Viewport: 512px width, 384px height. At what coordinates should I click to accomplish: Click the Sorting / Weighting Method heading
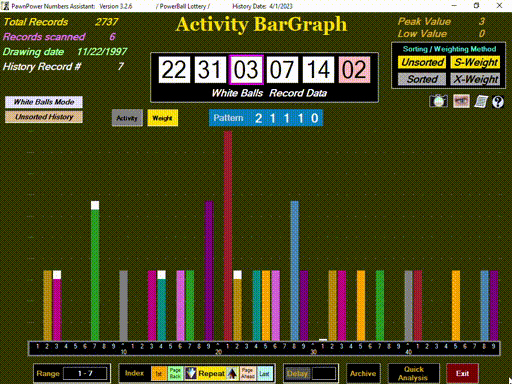(x=449, y=49)
